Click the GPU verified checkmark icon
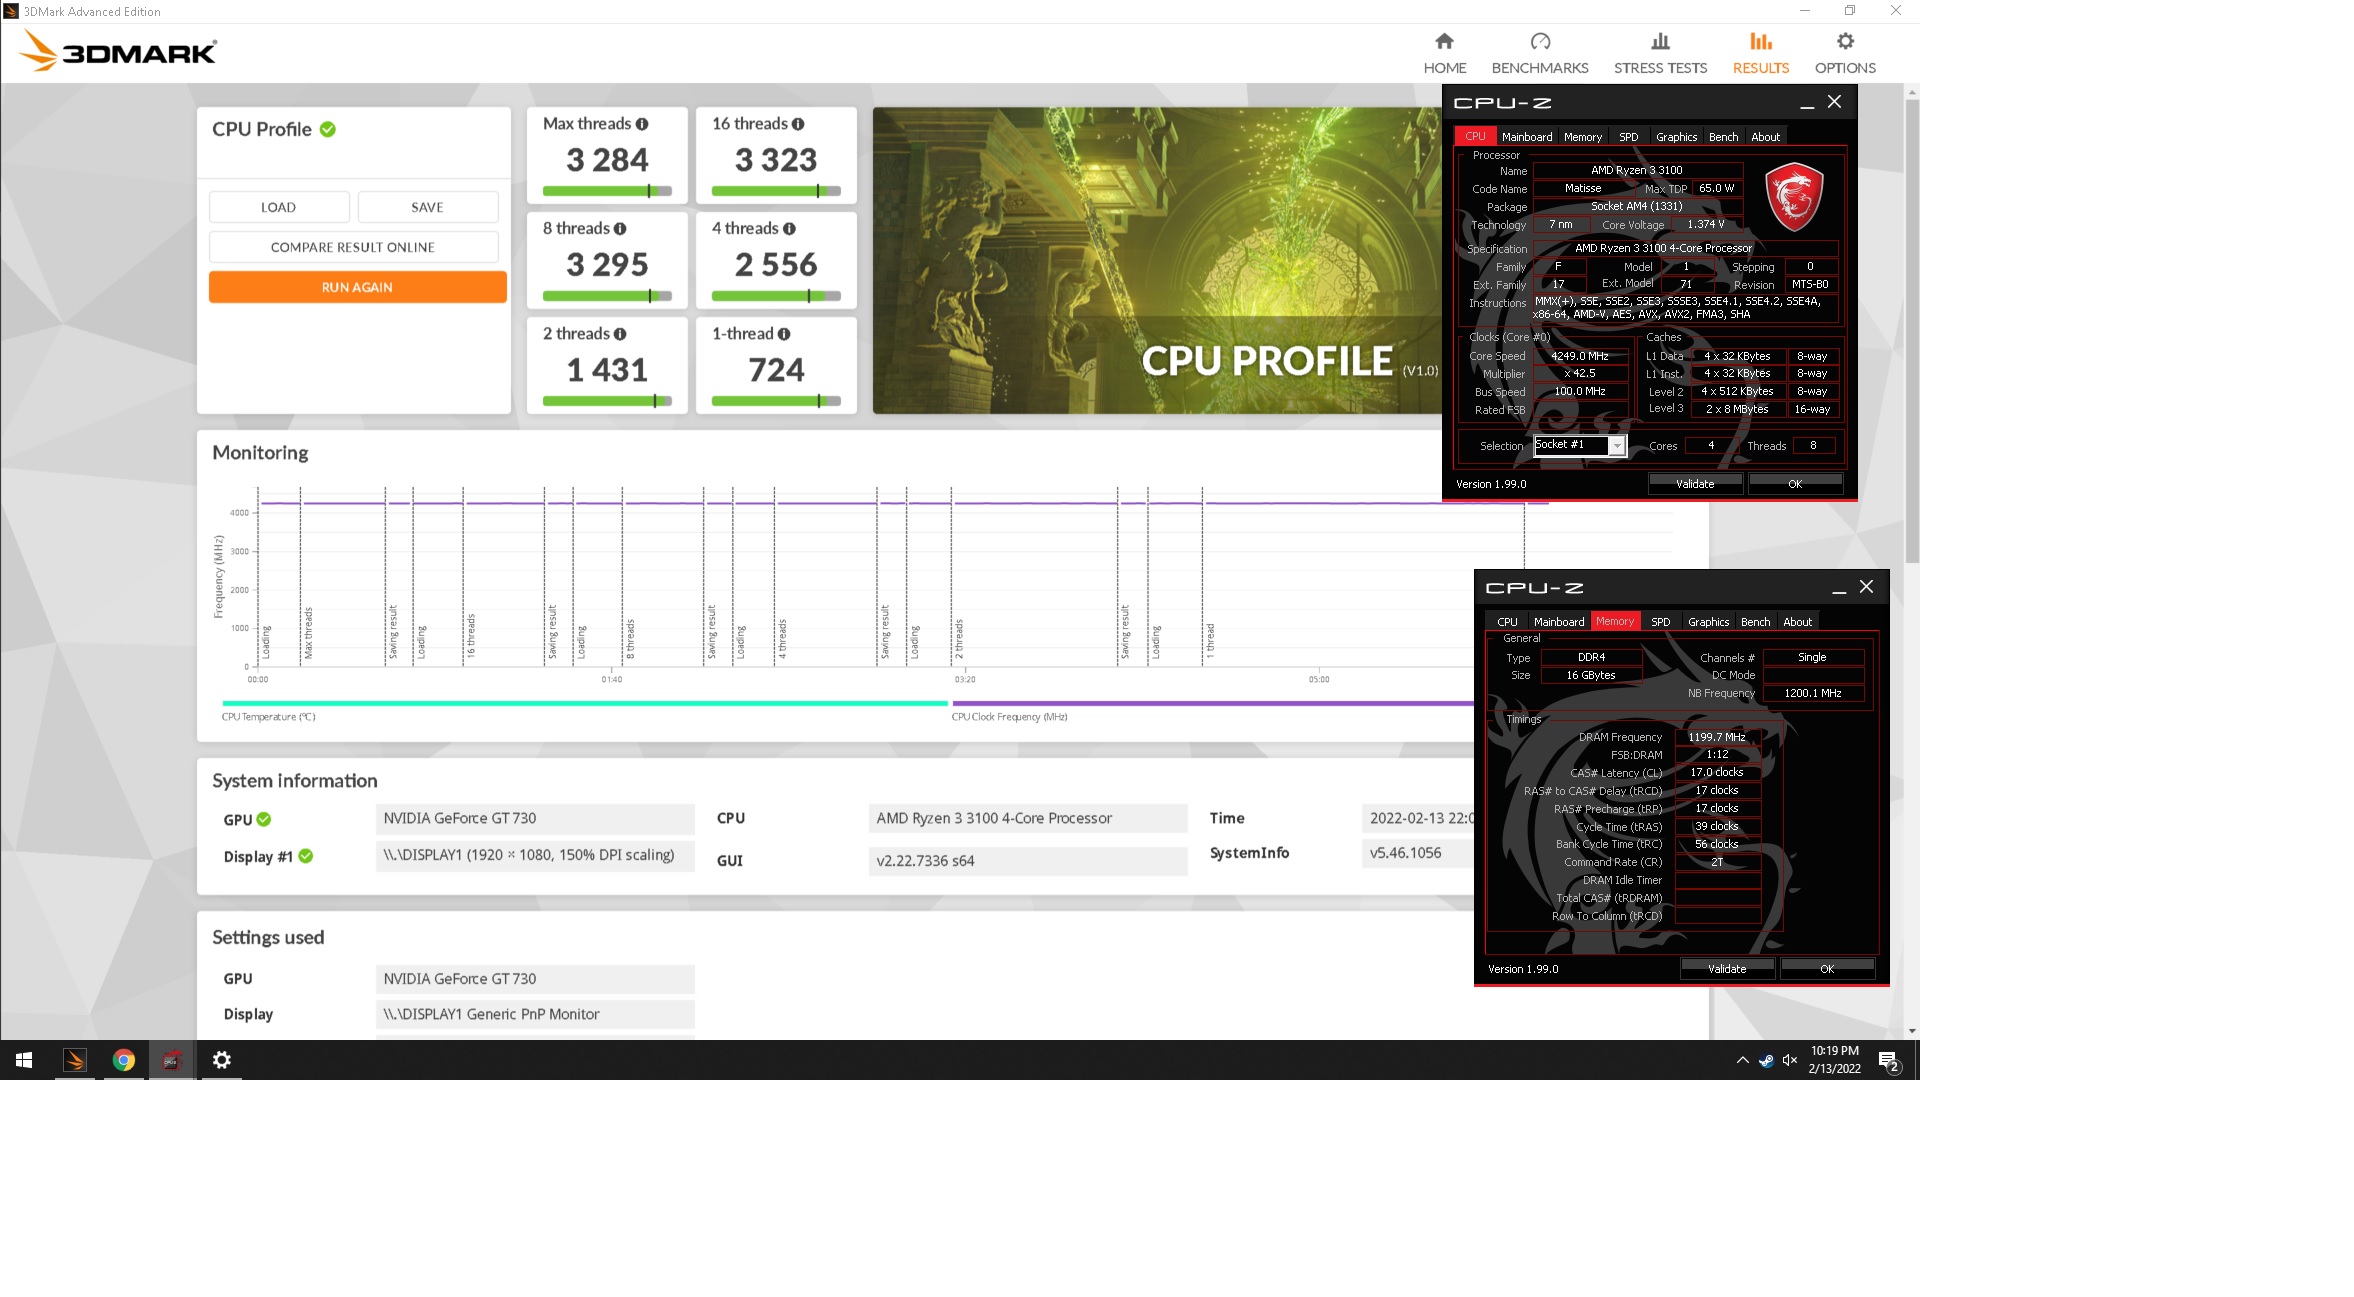The height and width of the screenshot is (1297, 2354). (264, 819)
